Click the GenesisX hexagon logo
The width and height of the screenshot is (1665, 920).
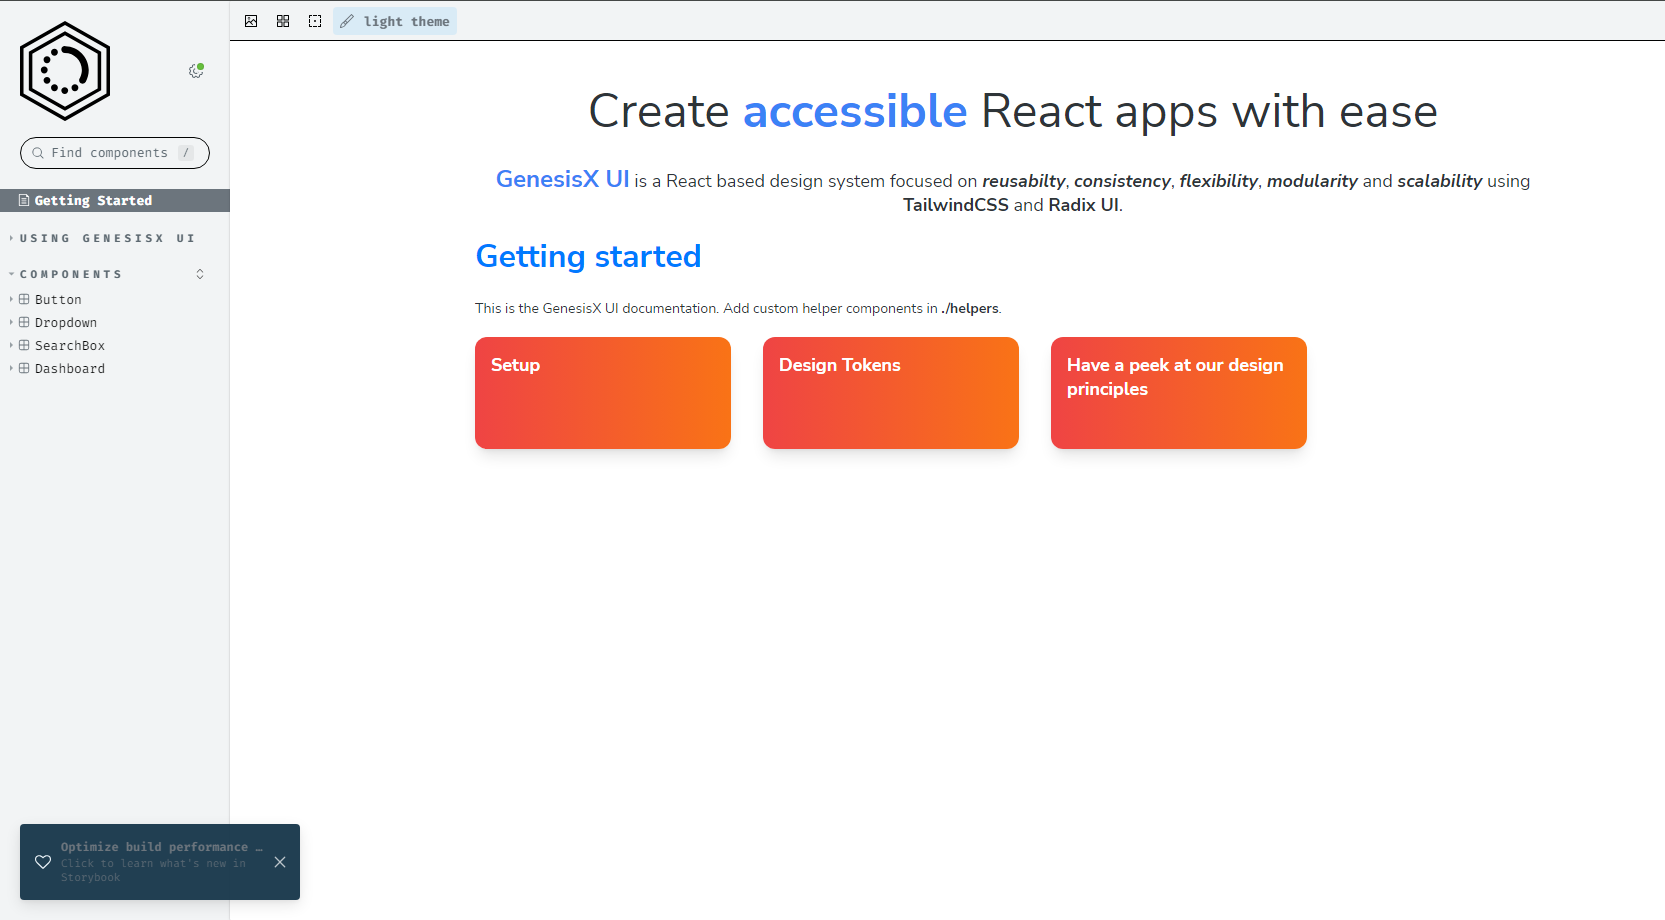(x=65, y=71)
